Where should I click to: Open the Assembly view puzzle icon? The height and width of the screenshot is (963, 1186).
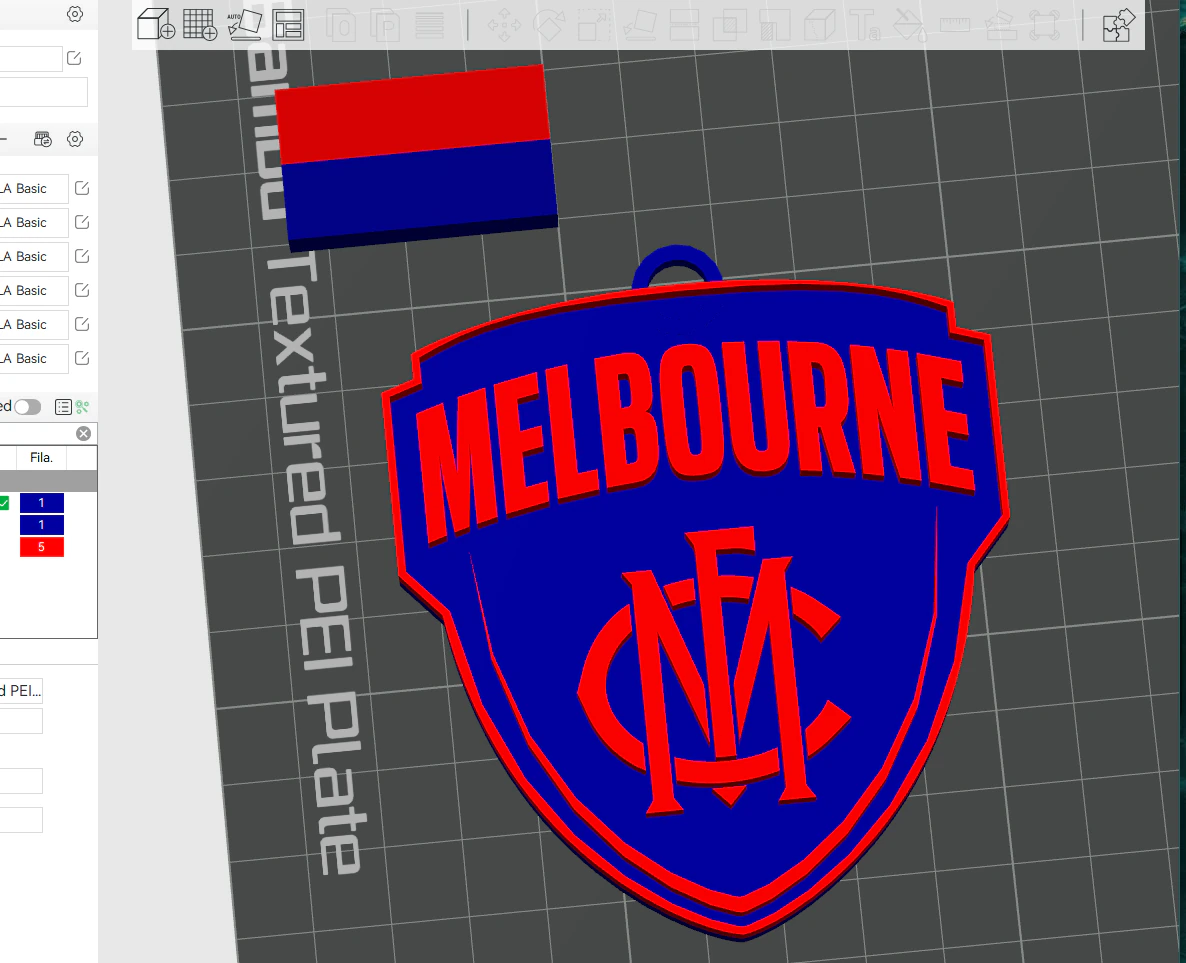click(x=1118, y=25)
